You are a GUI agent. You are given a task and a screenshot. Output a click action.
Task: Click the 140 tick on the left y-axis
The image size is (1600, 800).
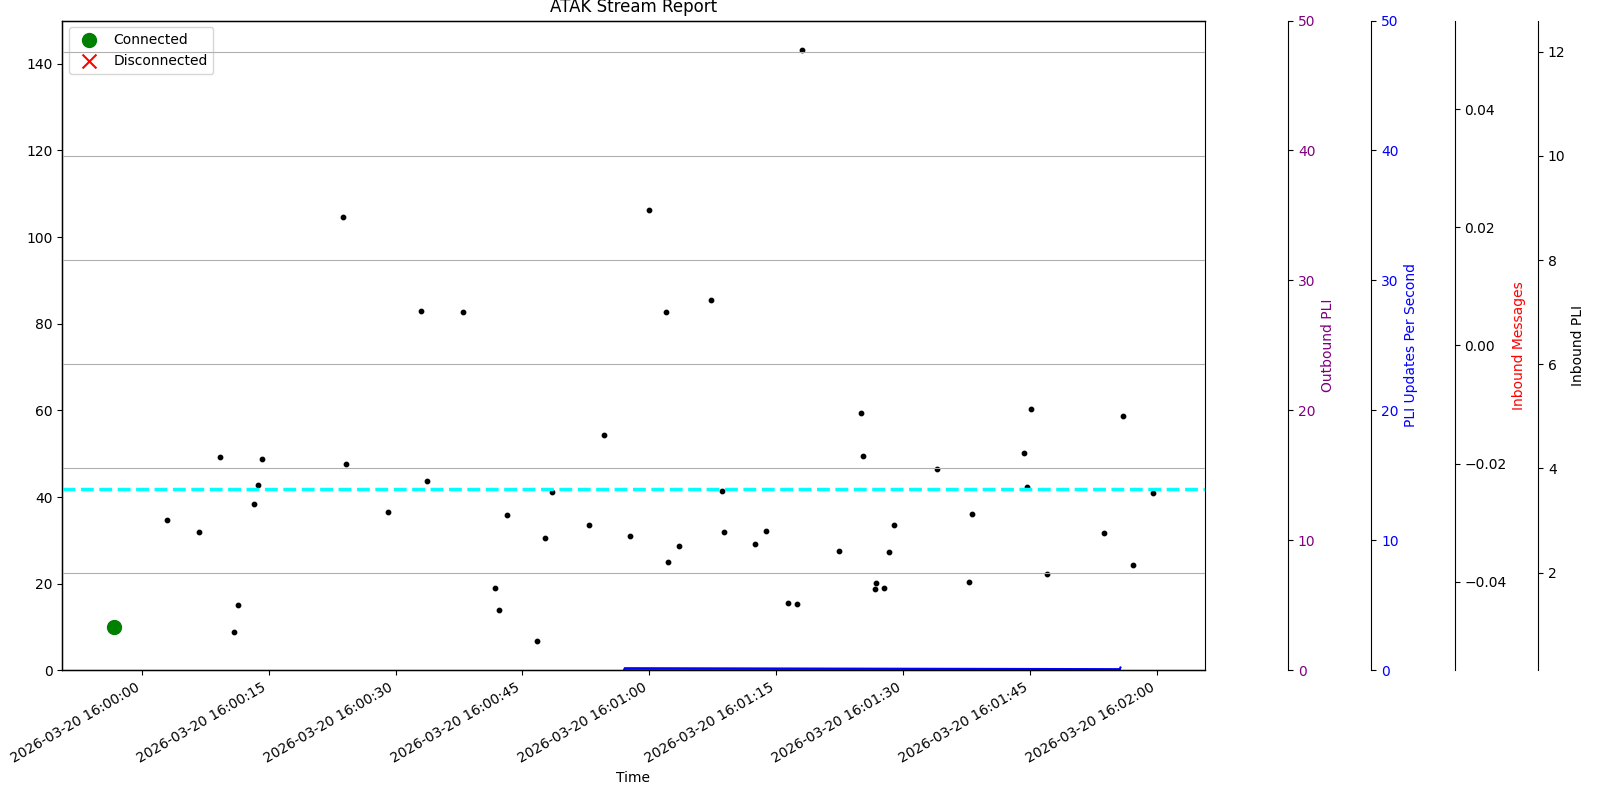pos(40,64)
